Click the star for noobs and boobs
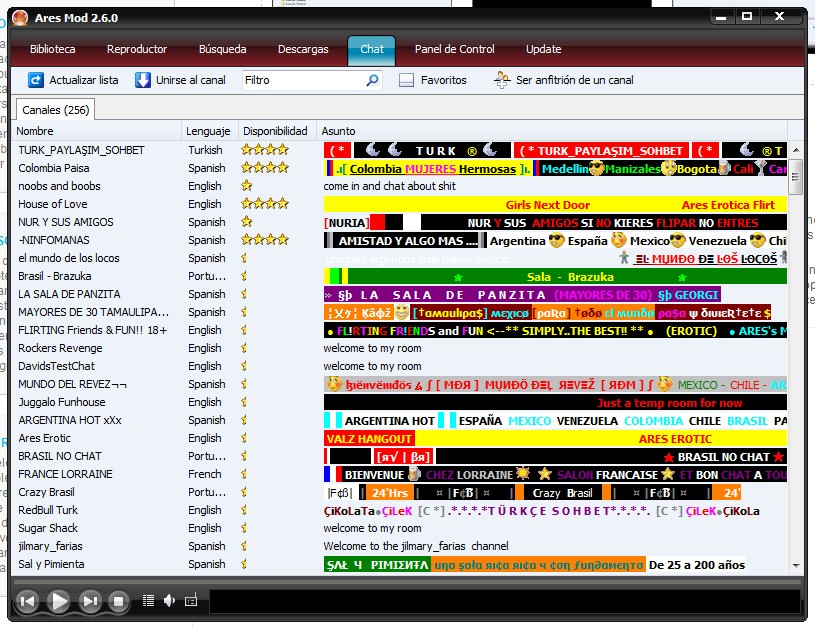The width and height of the screenshot is (815, 629). 246,186
